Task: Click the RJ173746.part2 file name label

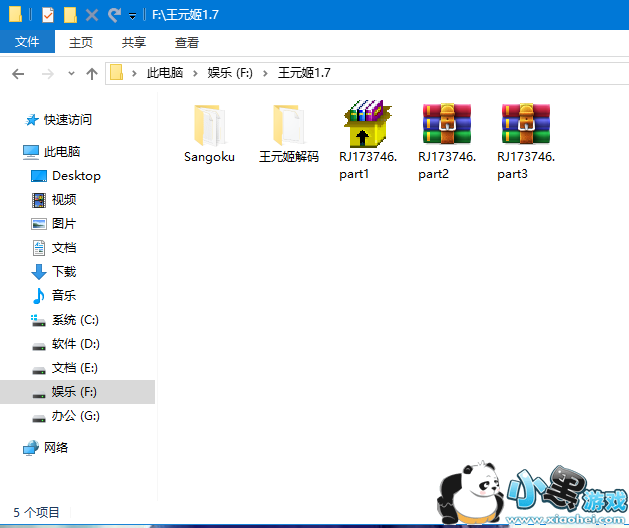Action: (x=446, y=165)
